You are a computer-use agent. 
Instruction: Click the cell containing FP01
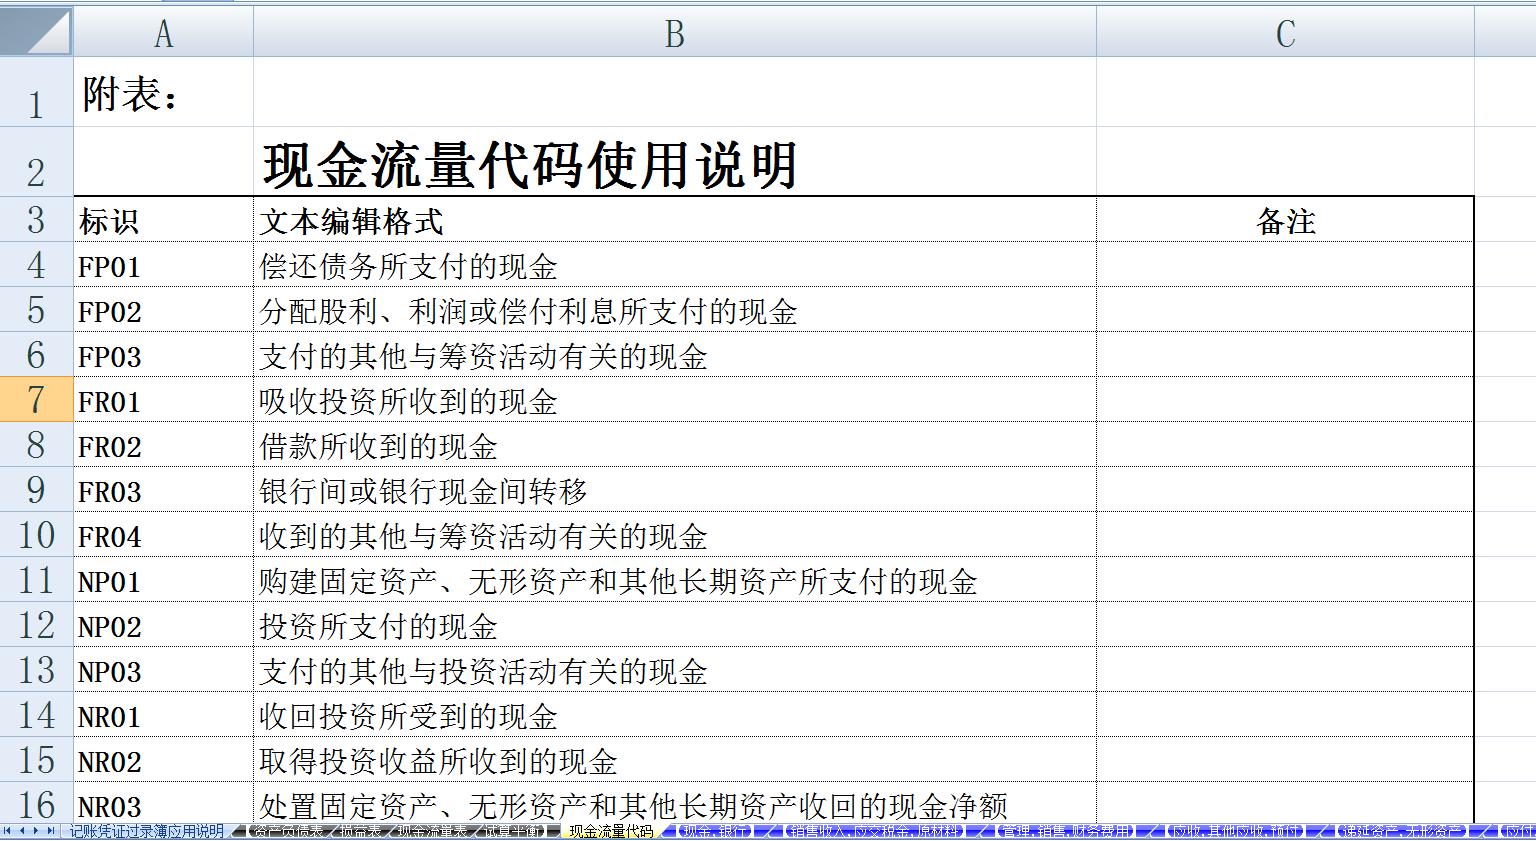point(160,267)
